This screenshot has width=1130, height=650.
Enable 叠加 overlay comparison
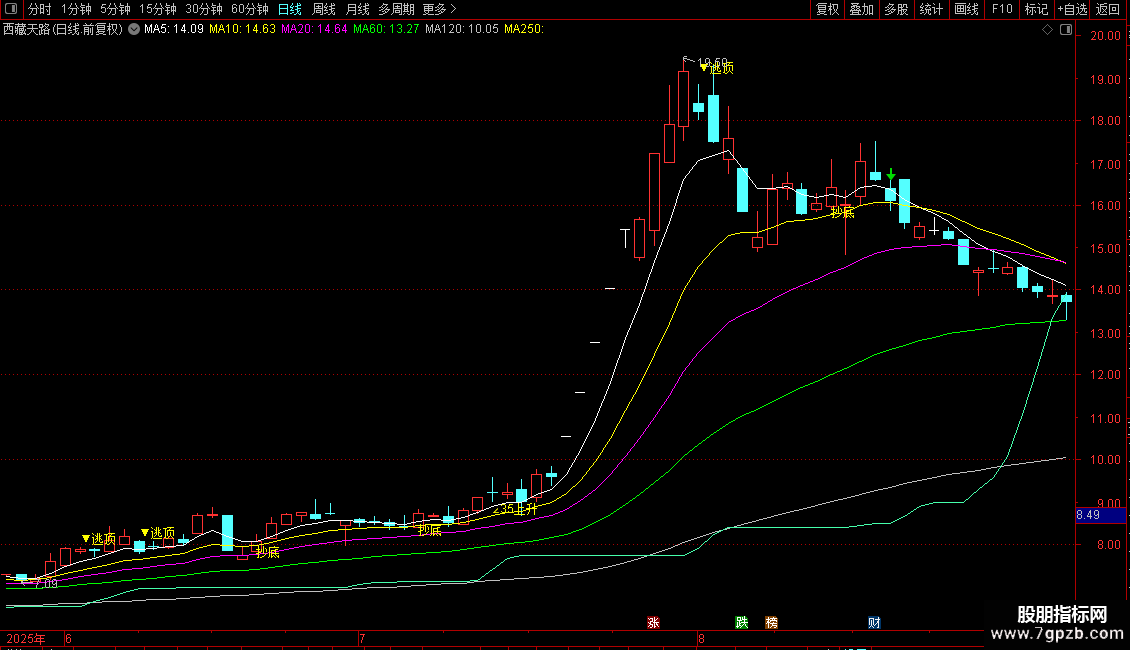(861, 9)
